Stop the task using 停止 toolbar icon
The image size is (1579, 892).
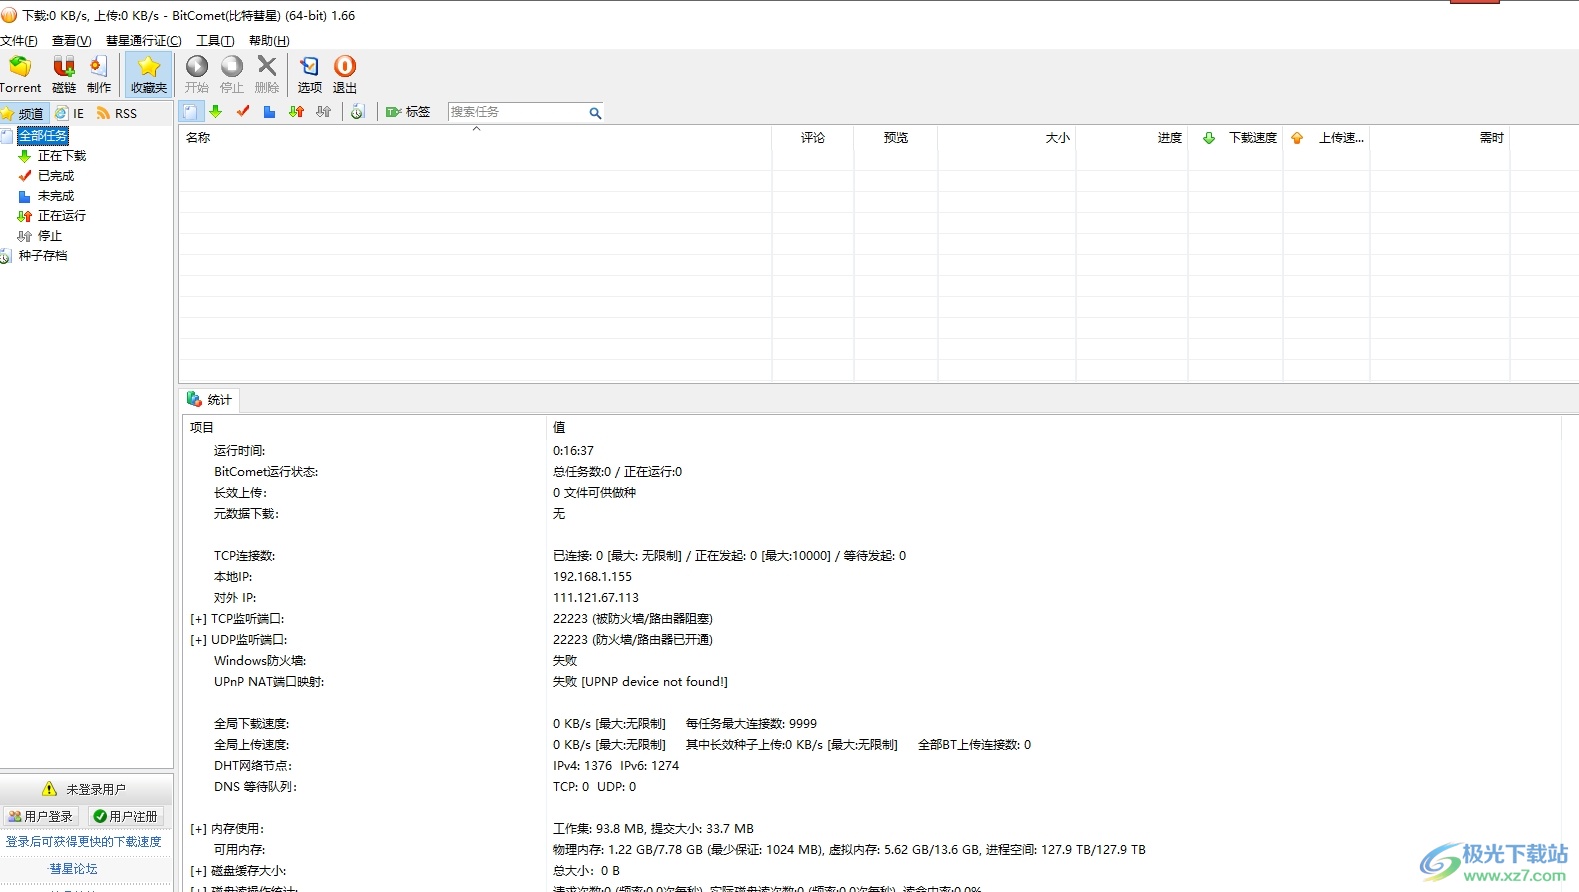point(232,75)
